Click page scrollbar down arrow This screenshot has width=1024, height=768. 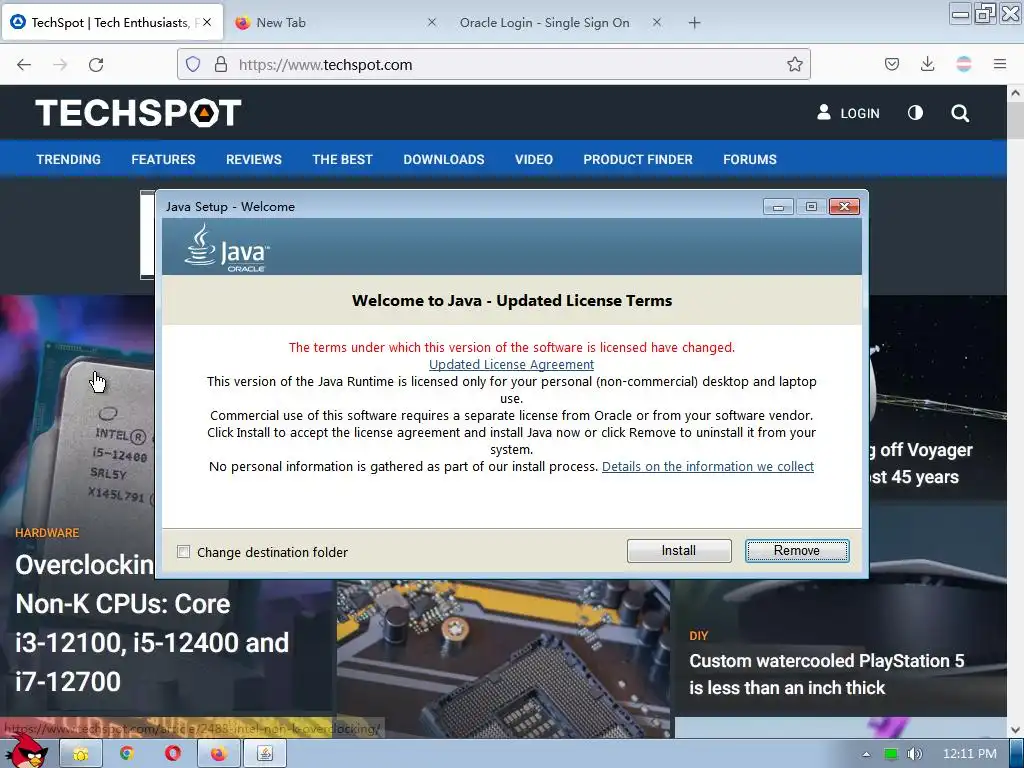click(x=1016, y=729)
